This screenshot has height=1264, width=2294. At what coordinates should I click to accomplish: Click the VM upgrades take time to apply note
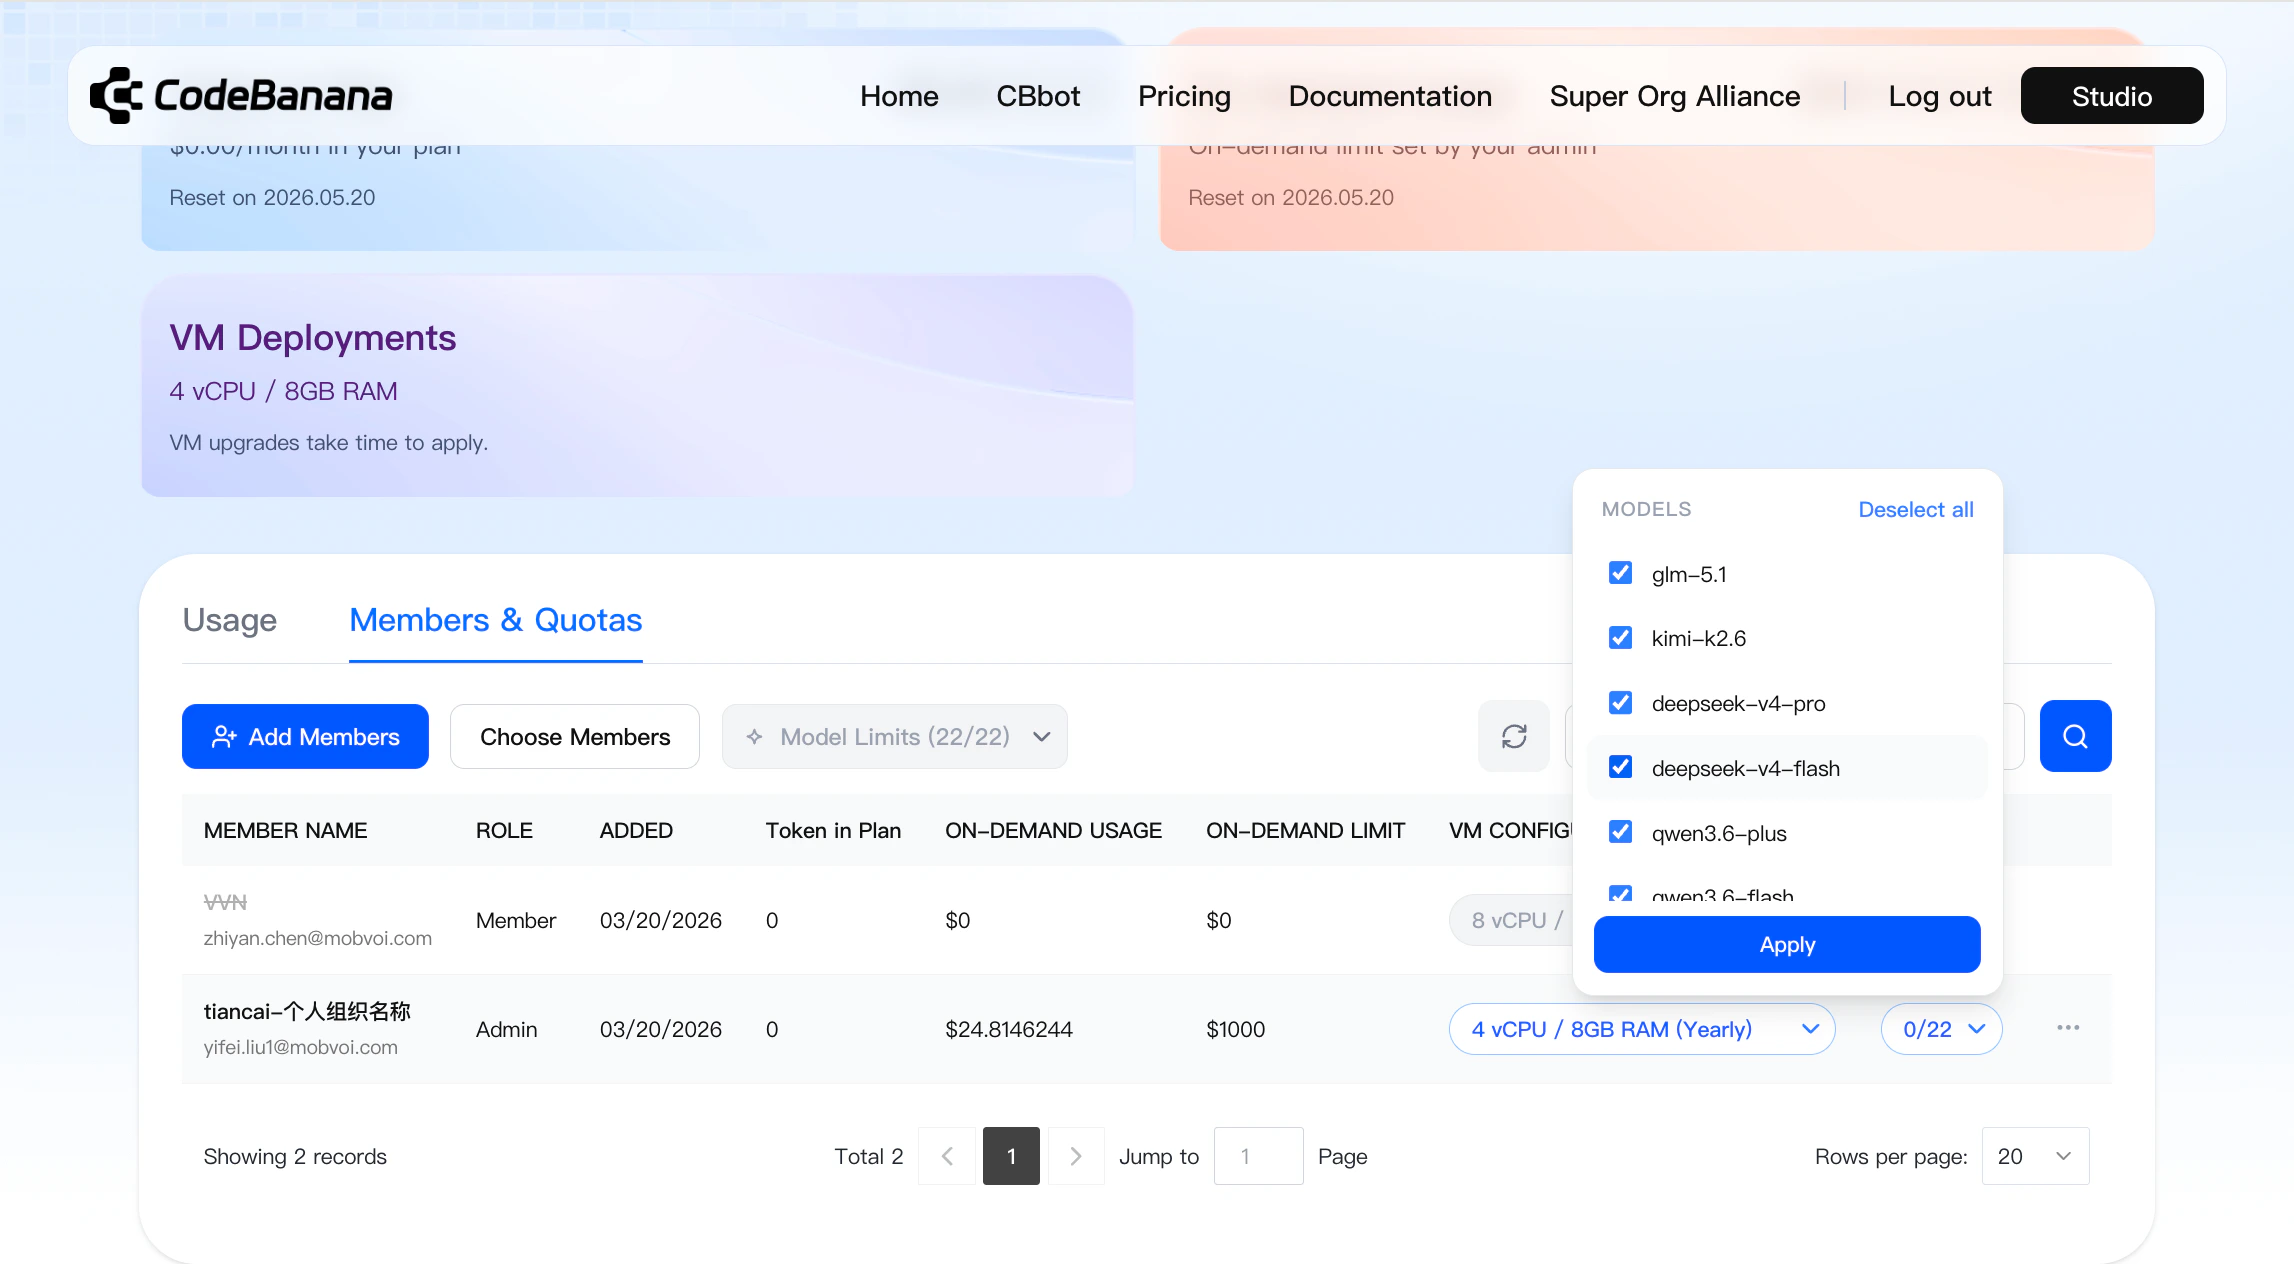click(329, 442)
